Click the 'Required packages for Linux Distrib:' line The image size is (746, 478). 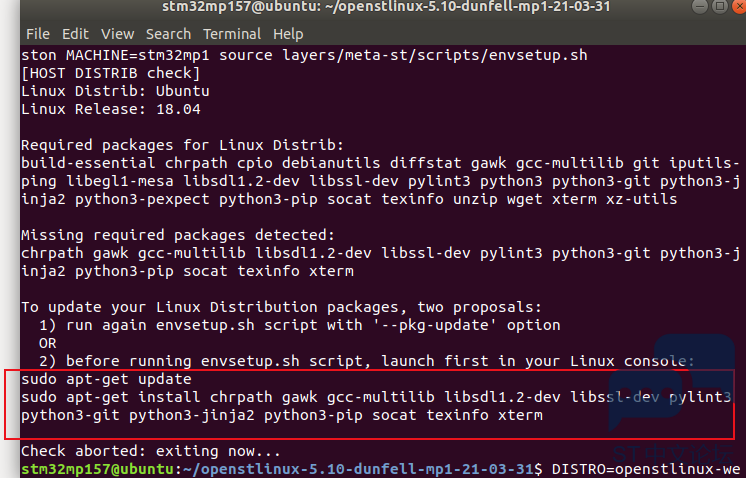pyautogui.click(x=182, y=145)
